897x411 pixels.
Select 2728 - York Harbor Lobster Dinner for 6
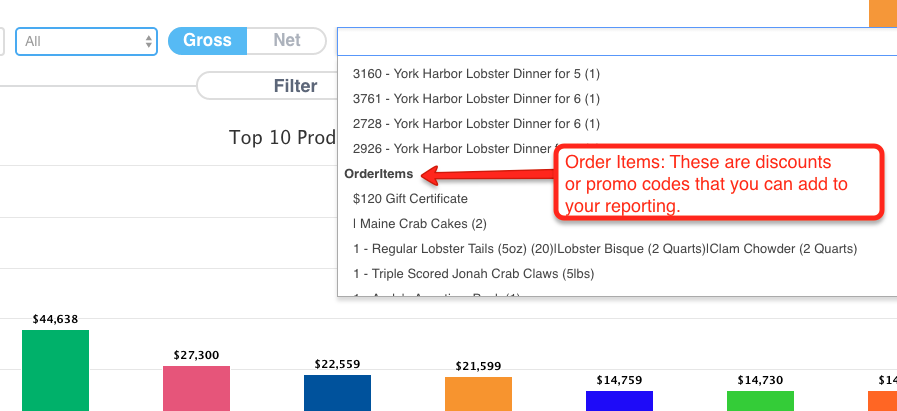coord(476,124)
